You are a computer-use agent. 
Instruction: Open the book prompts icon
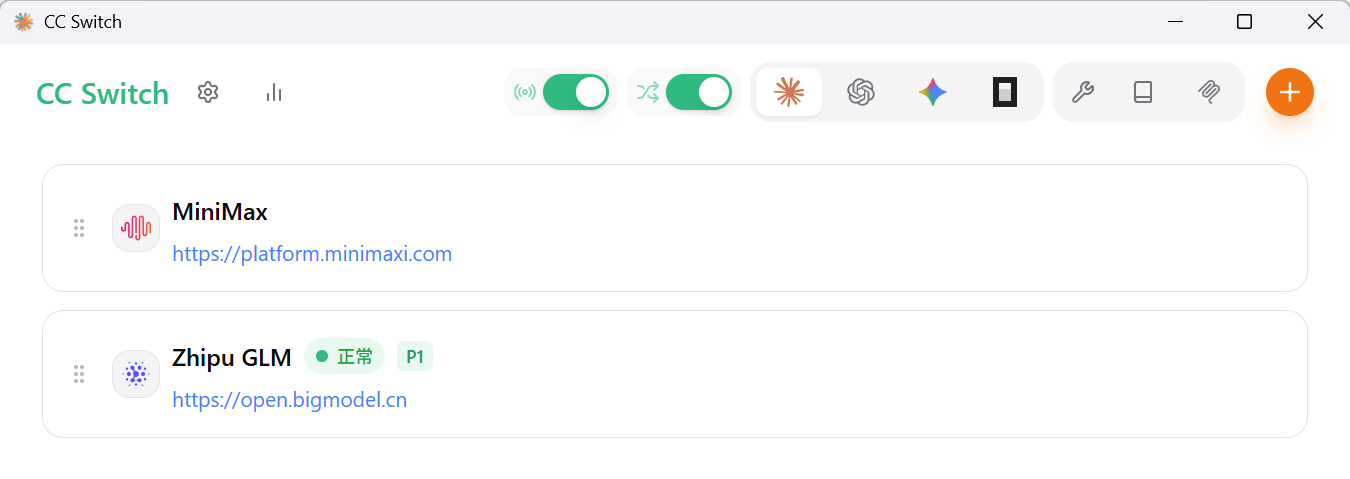coord(1143,92)
